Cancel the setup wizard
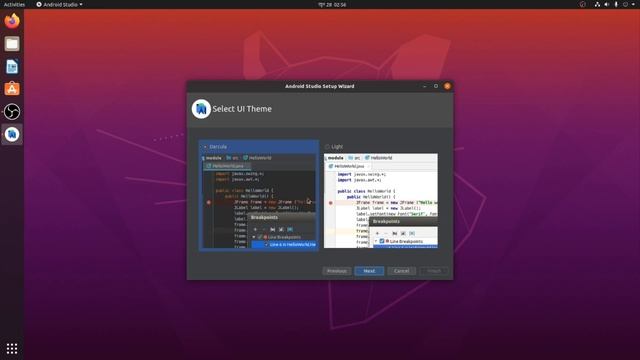Viewport: 640px width, 360px height. pyautogui.click(x=402, y=271)
